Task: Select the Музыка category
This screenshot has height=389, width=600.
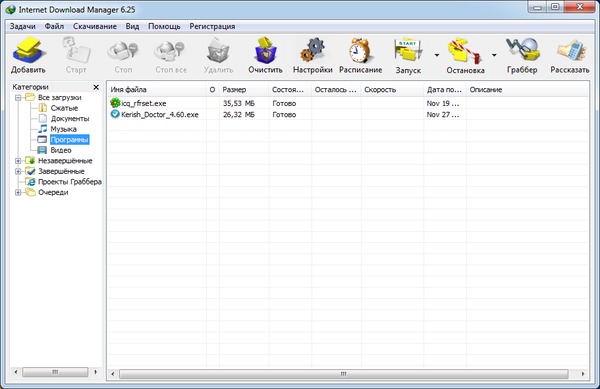Action: point(64,129)
